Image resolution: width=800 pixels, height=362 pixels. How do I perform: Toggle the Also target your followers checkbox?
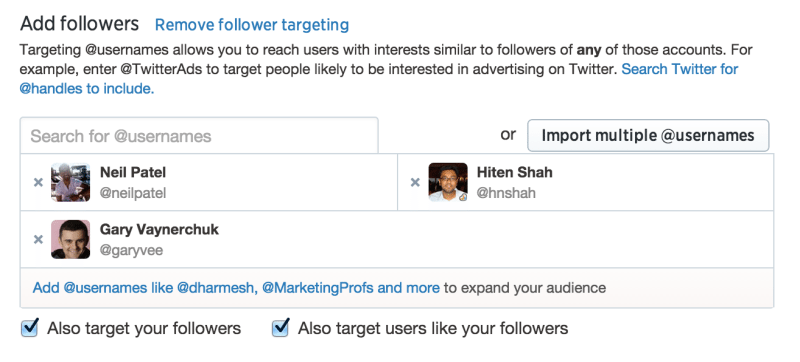(30, 327)
